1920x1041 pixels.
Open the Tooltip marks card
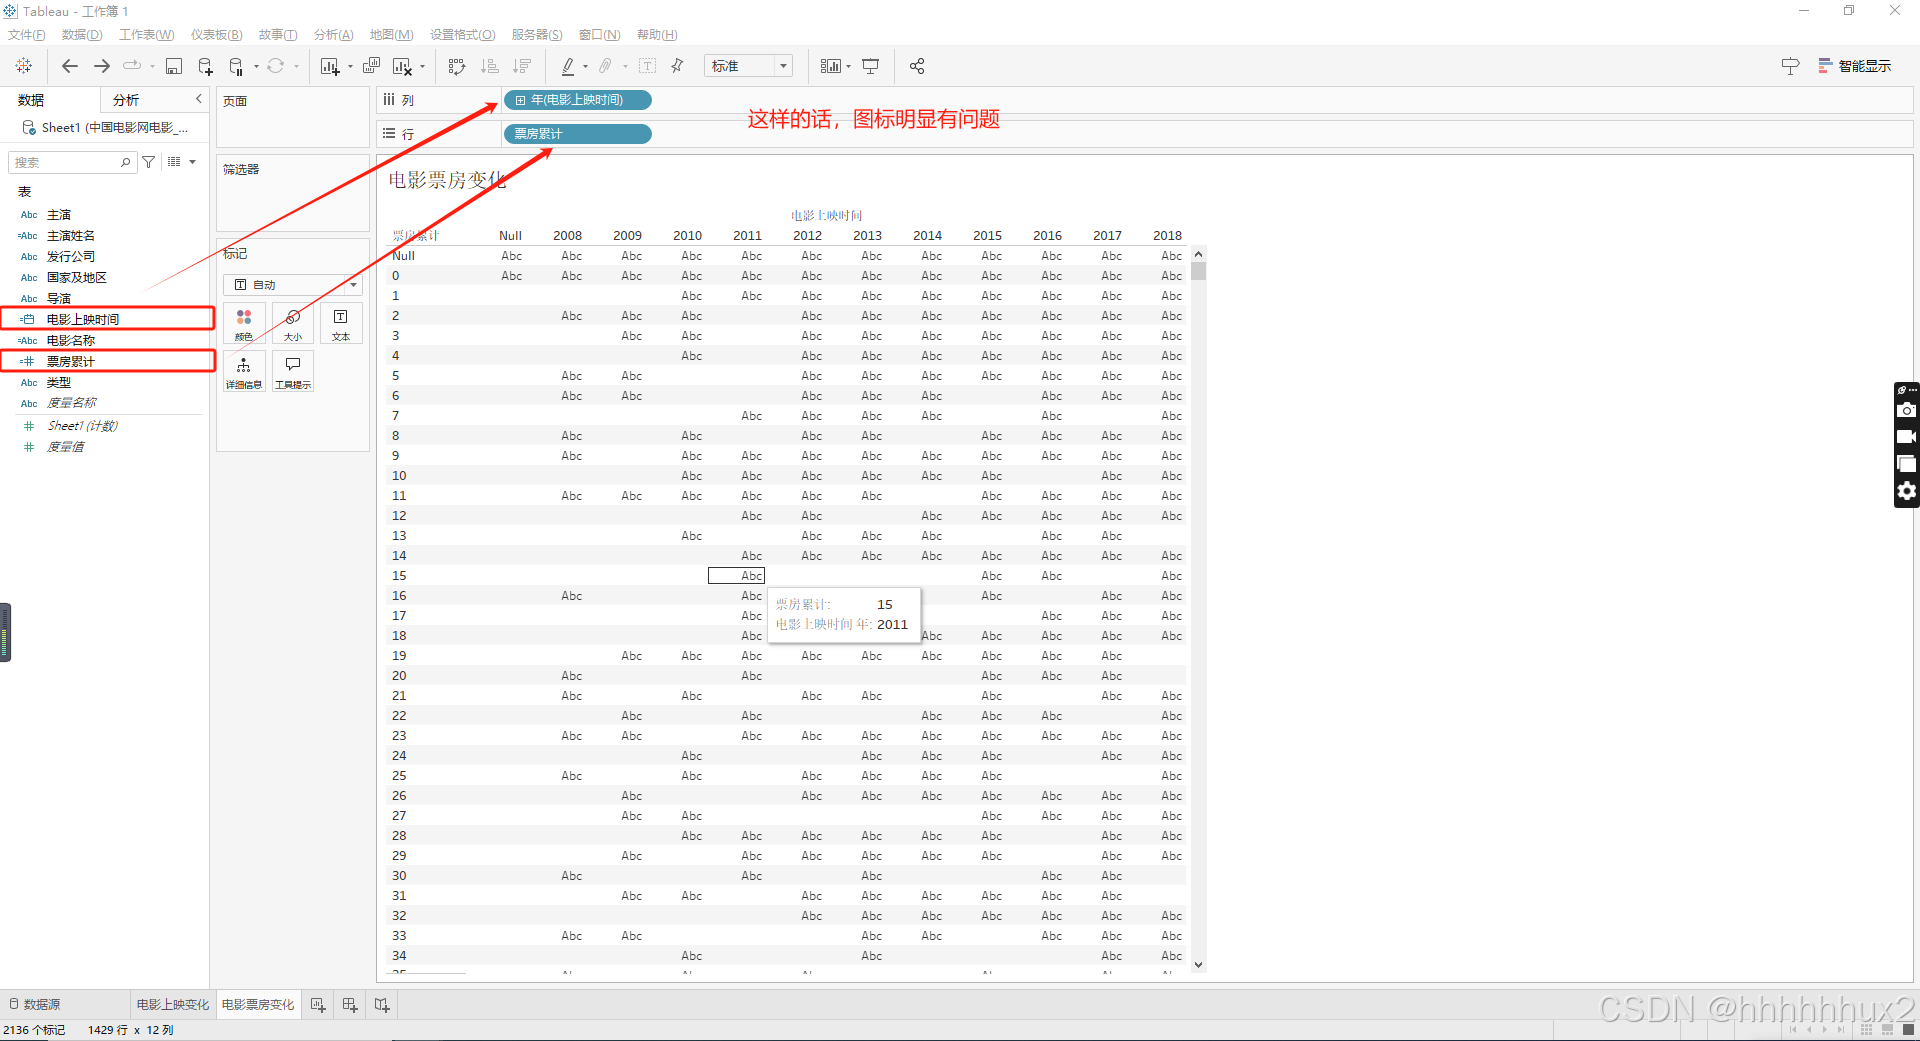click(293, 371)
